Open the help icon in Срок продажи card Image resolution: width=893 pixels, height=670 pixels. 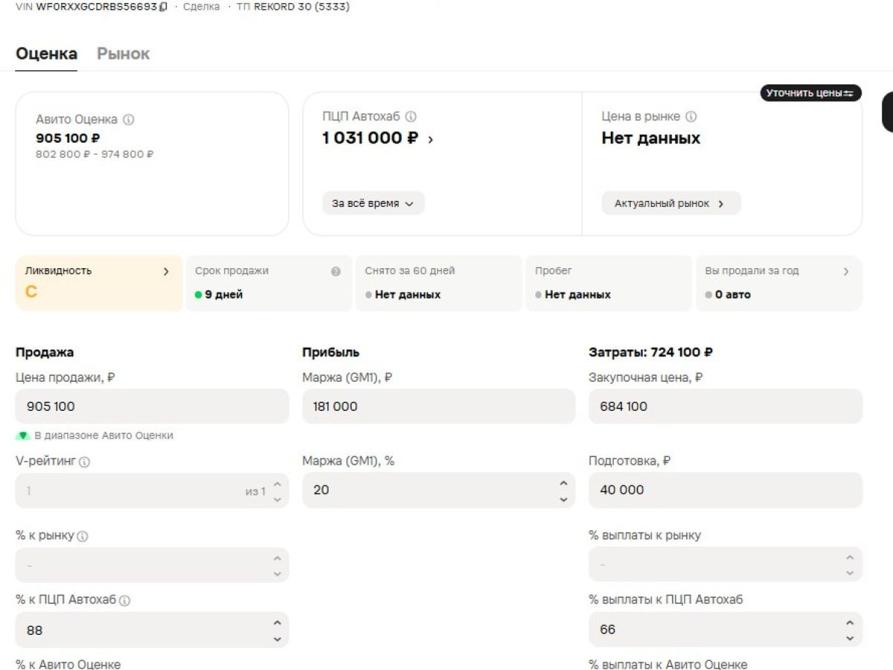tap(336, 271)
